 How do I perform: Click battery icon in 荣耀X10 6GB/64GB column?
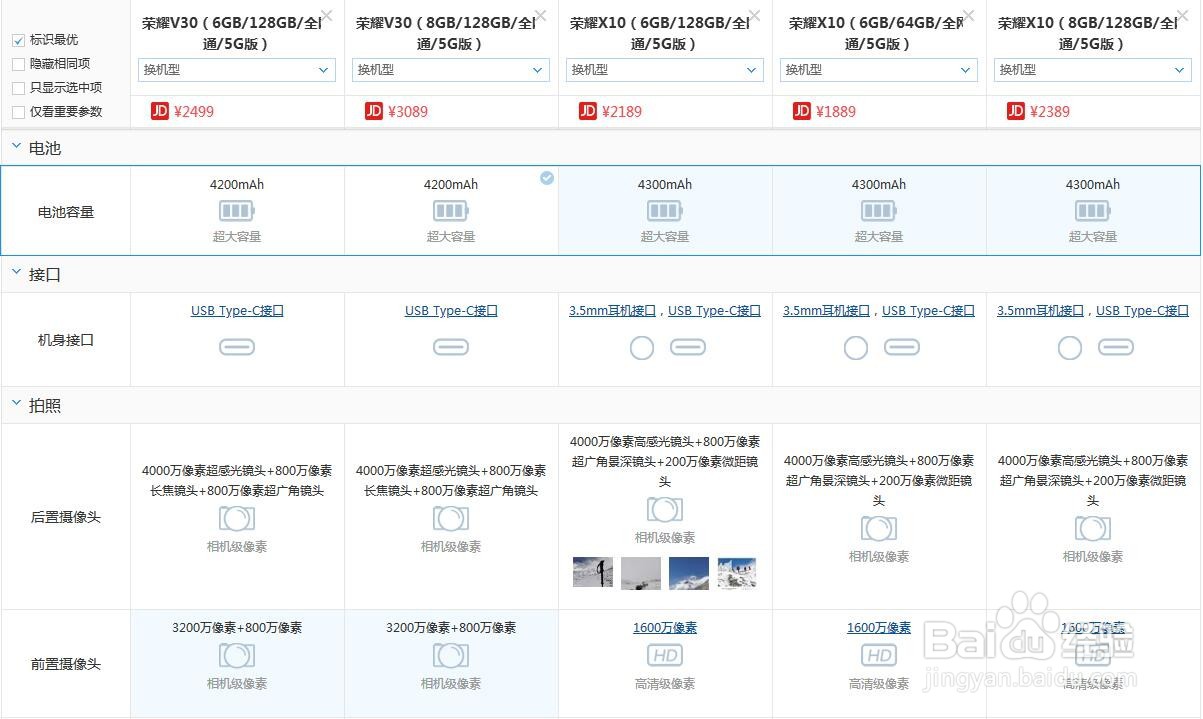click(x=879, y=211)
